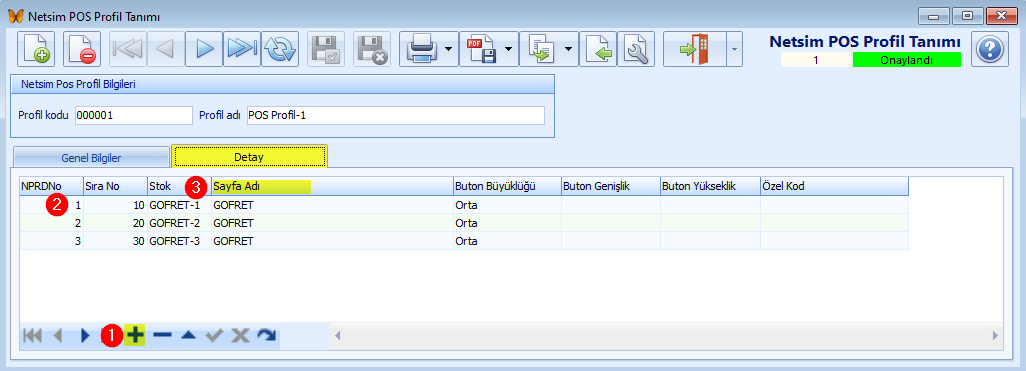Viewport: 1026px width, 371px height.
Task: Go to next row in grid navigator
Action: [x=84, y=336]
